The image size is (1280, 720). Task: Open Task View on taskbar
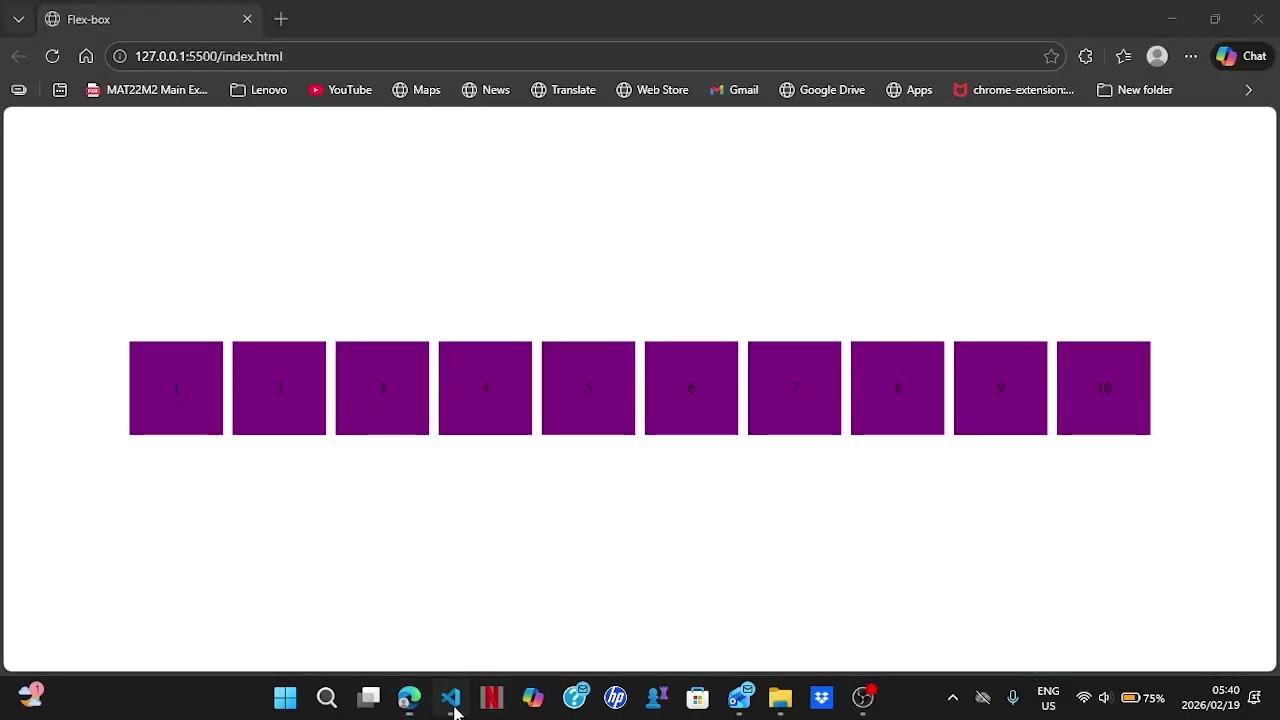(369, 698)
